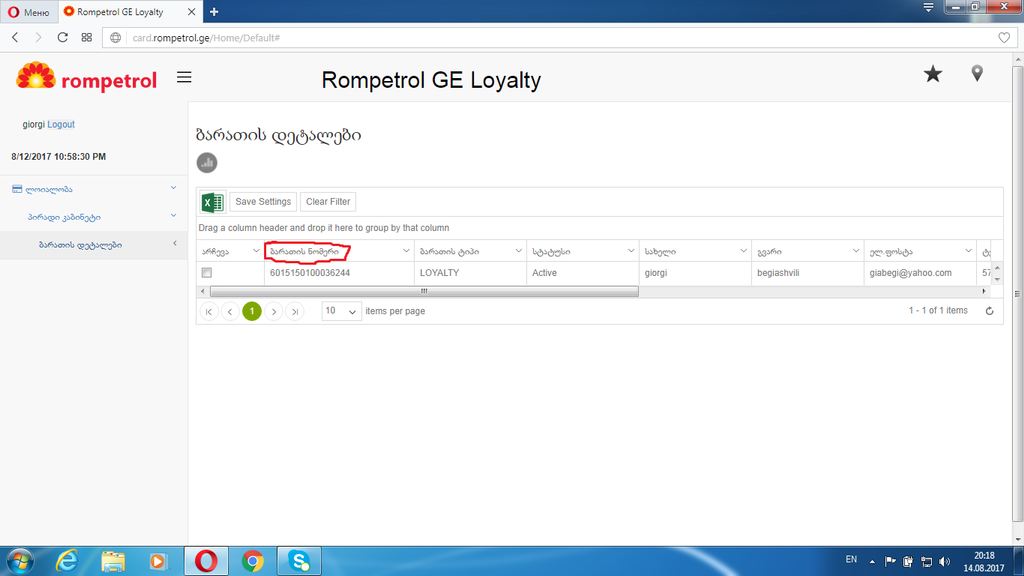The height and width of the screenshot is (576, 1024).
Task: Click the gray chart icon under heading
Action: [x=207, y=163]
